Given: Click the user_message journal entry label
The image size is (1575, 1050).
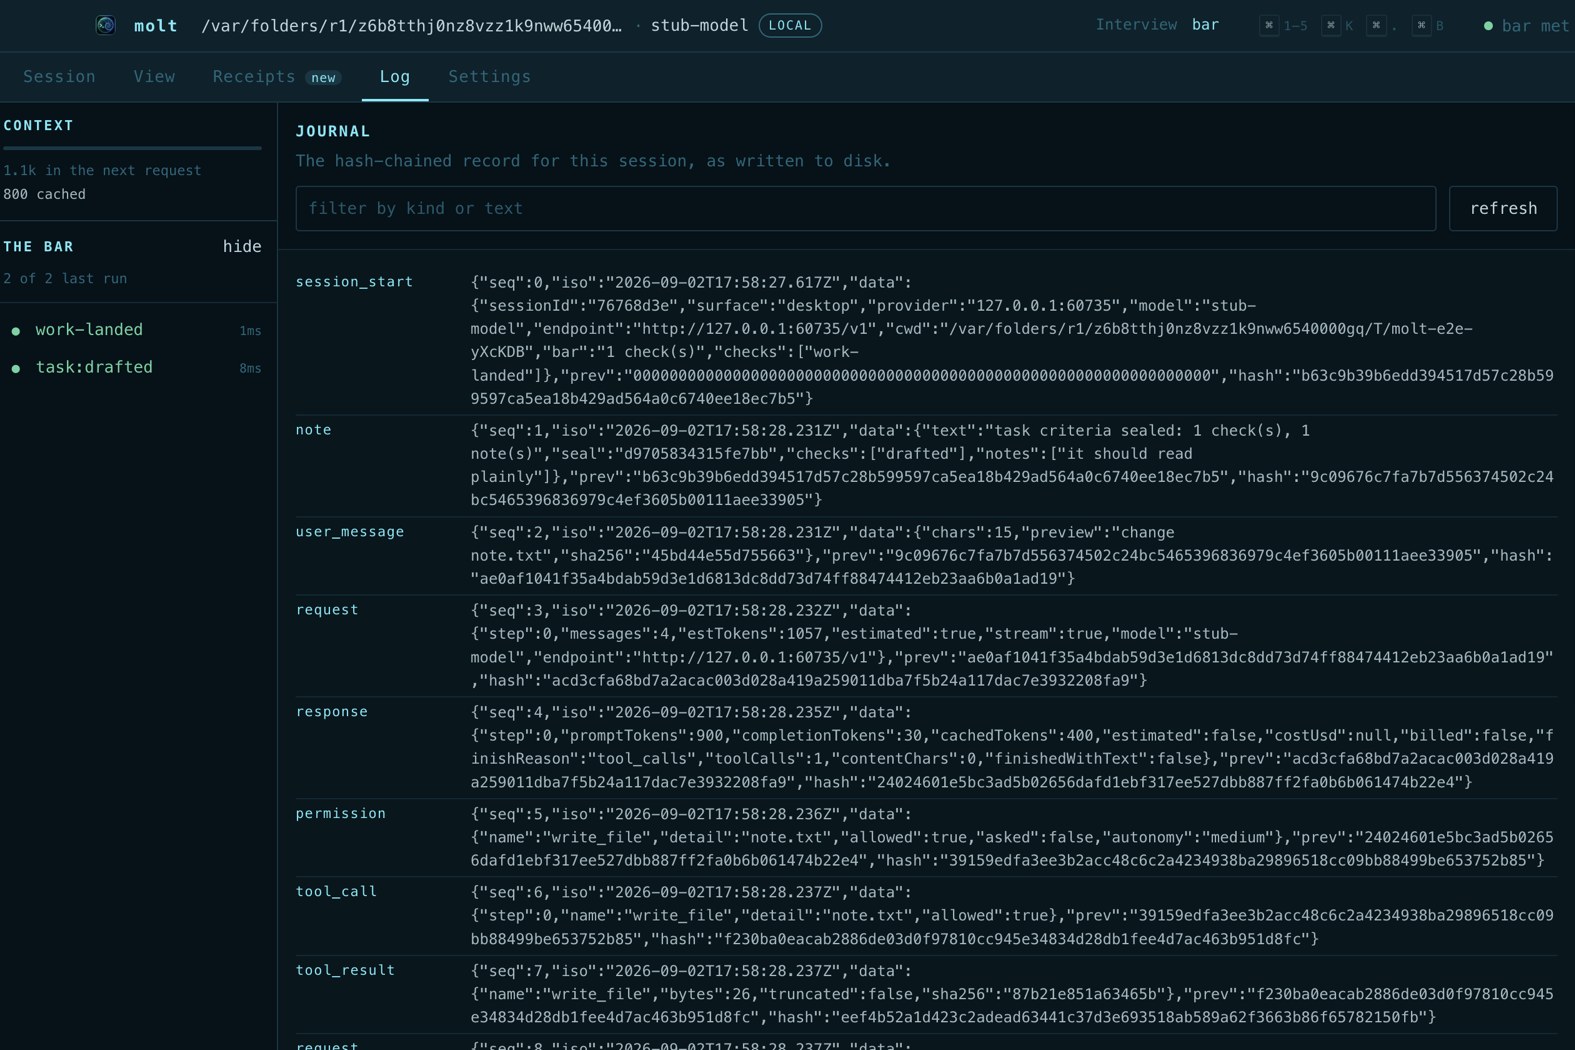Looking at the screenshot, I should tap(350, 532).
